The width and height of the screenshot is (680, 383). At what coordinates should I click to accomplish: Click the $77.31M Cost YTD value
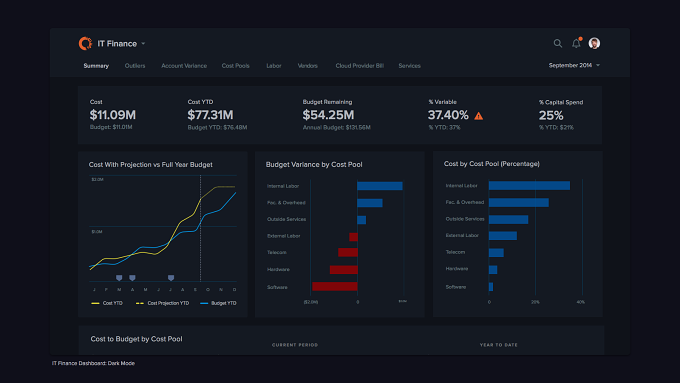(x=210, y=115)
